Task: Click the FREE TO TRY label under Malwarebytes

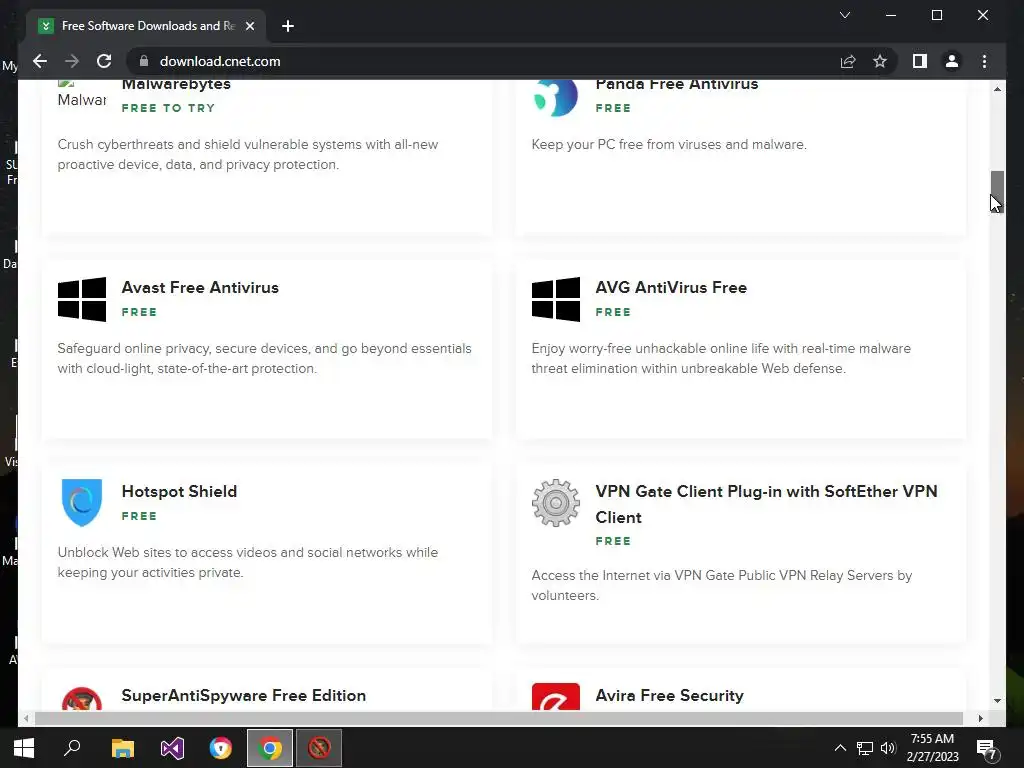Action: 168,108
